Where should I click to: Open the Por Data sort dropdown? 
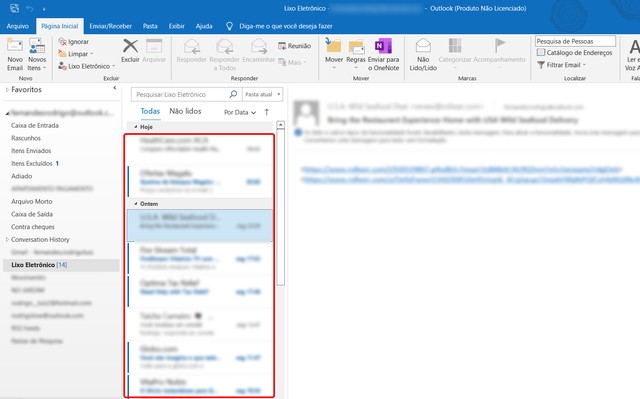240,112
